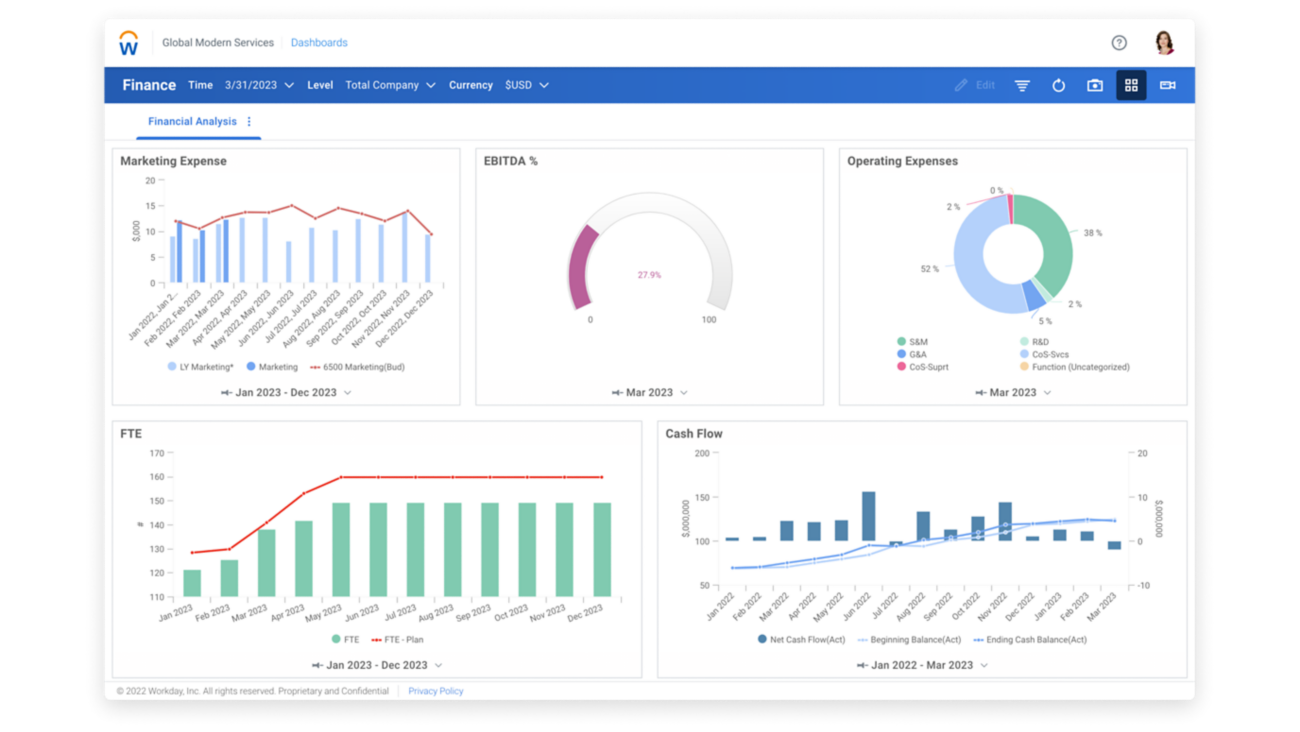Refresh the dashboard using the refresh icon
Viewport: 1300px width, 732px height.
1058,85
